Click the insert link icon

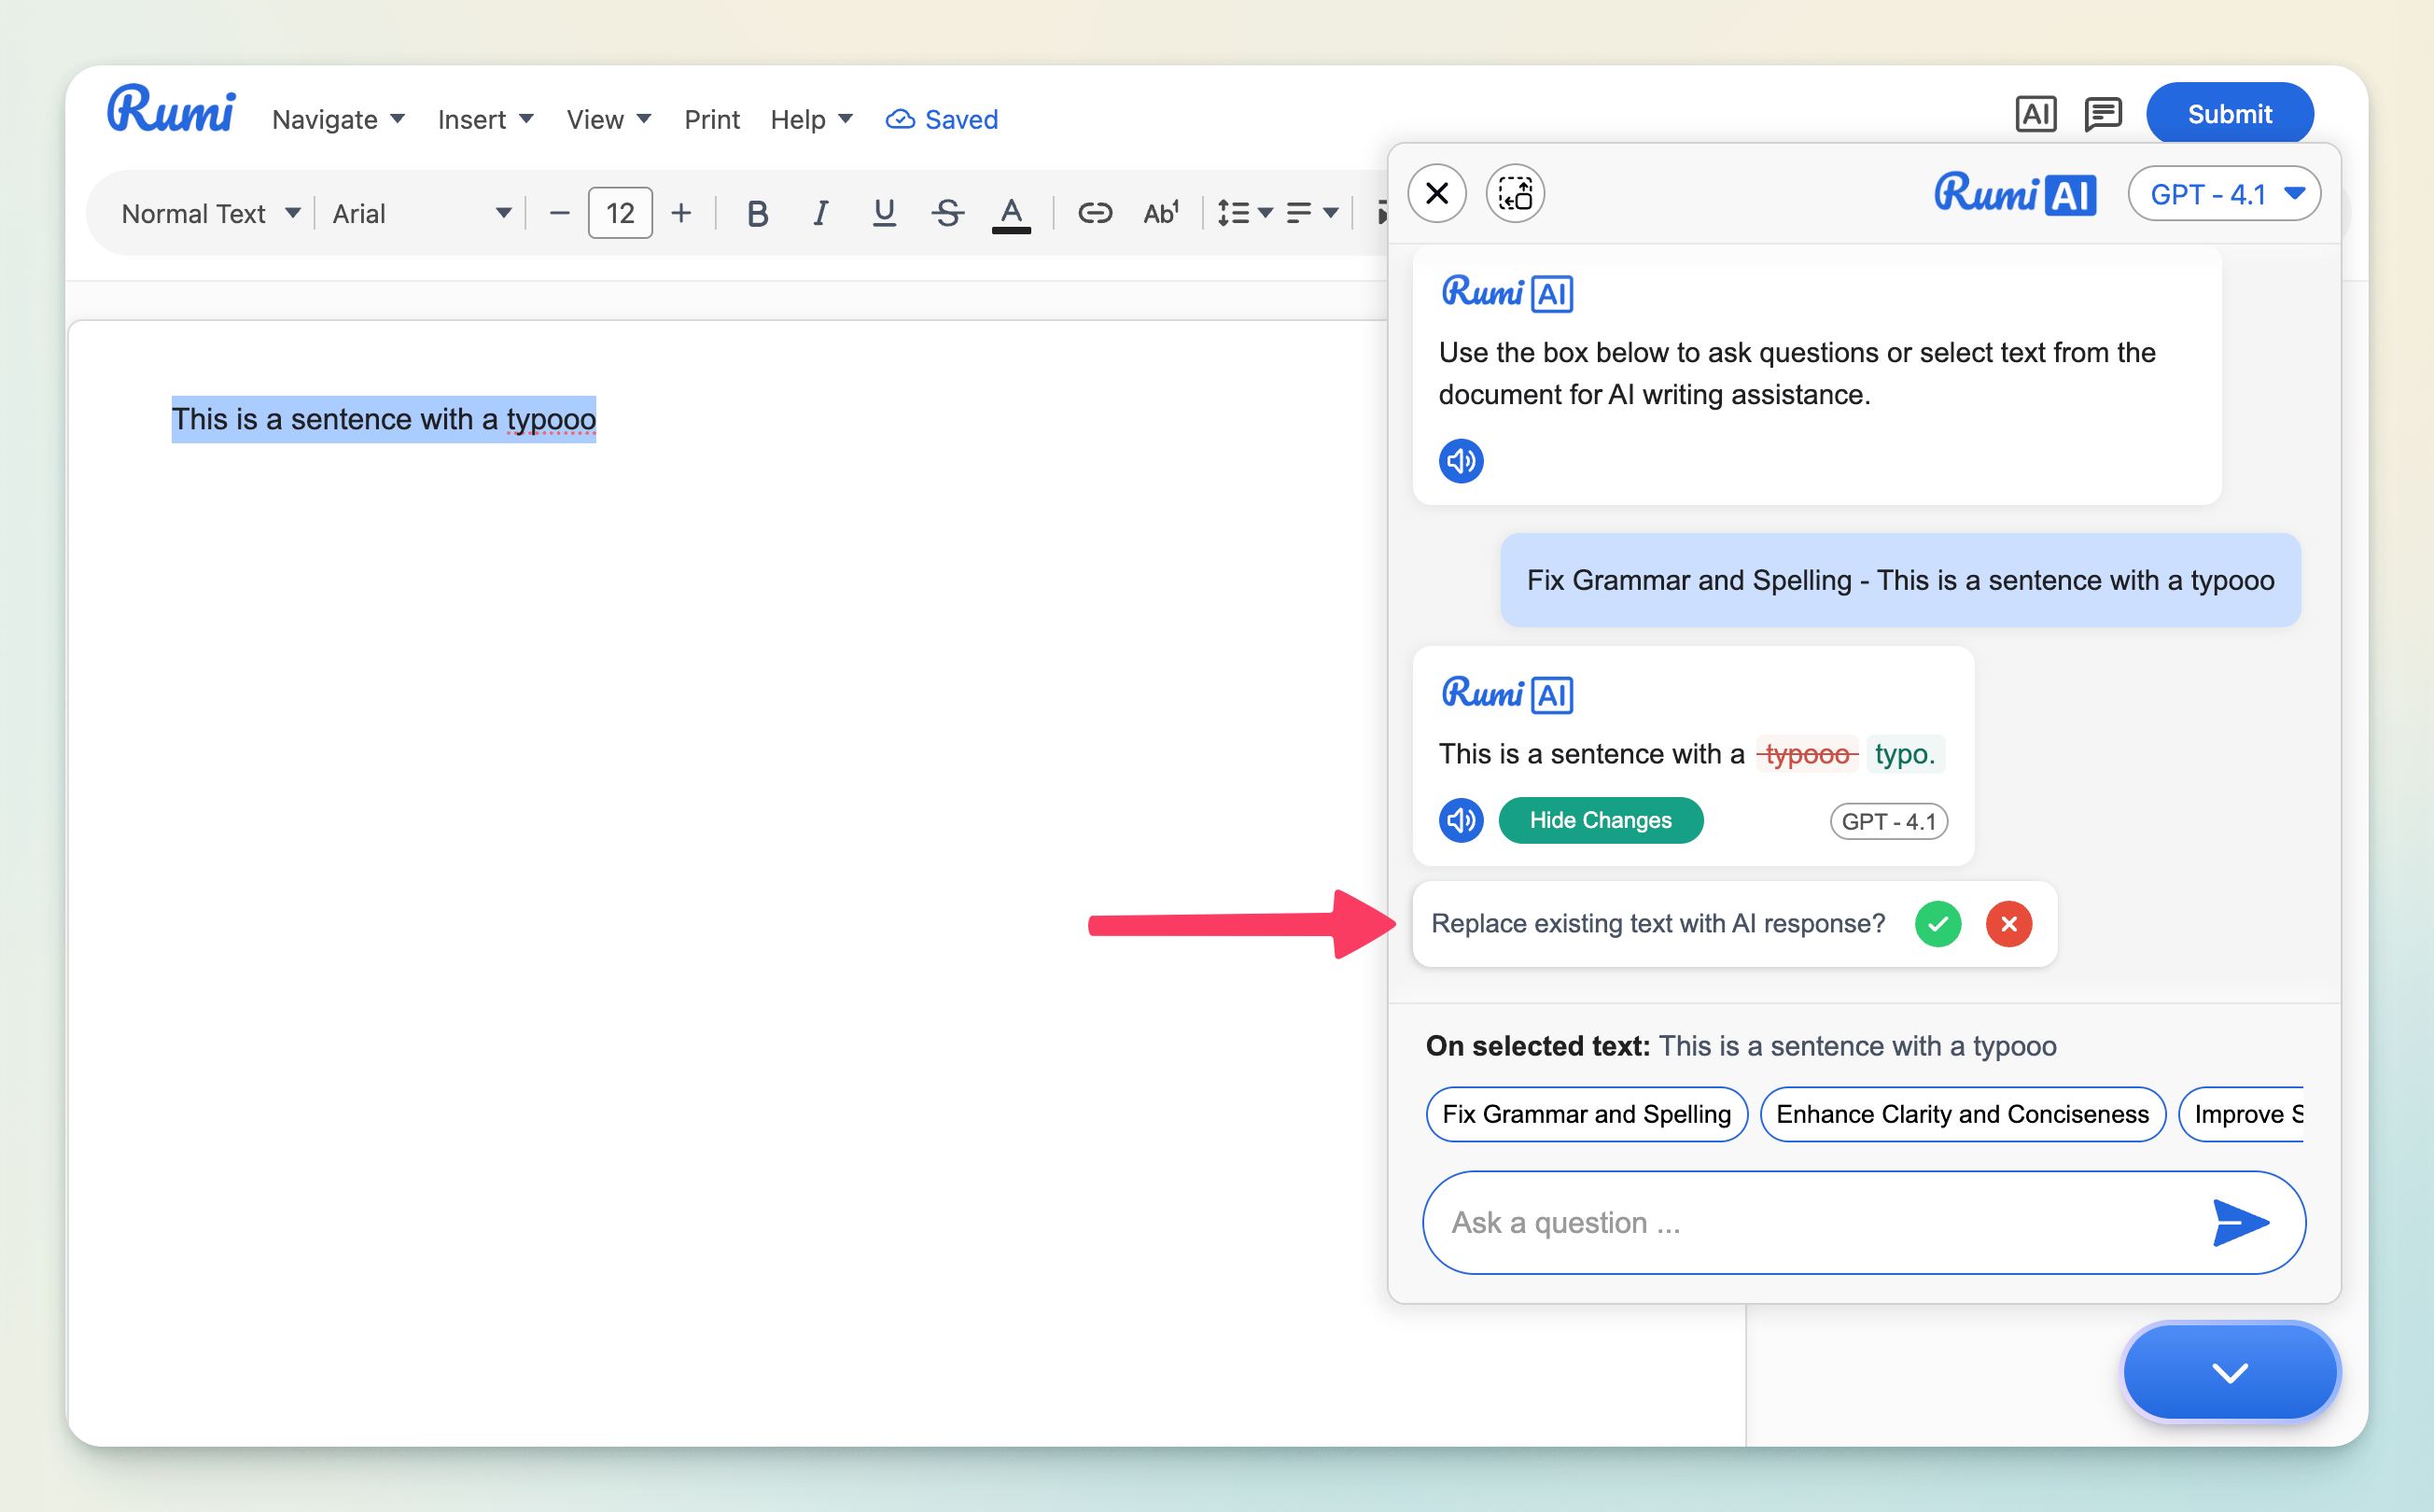[x=1094, y=213]
